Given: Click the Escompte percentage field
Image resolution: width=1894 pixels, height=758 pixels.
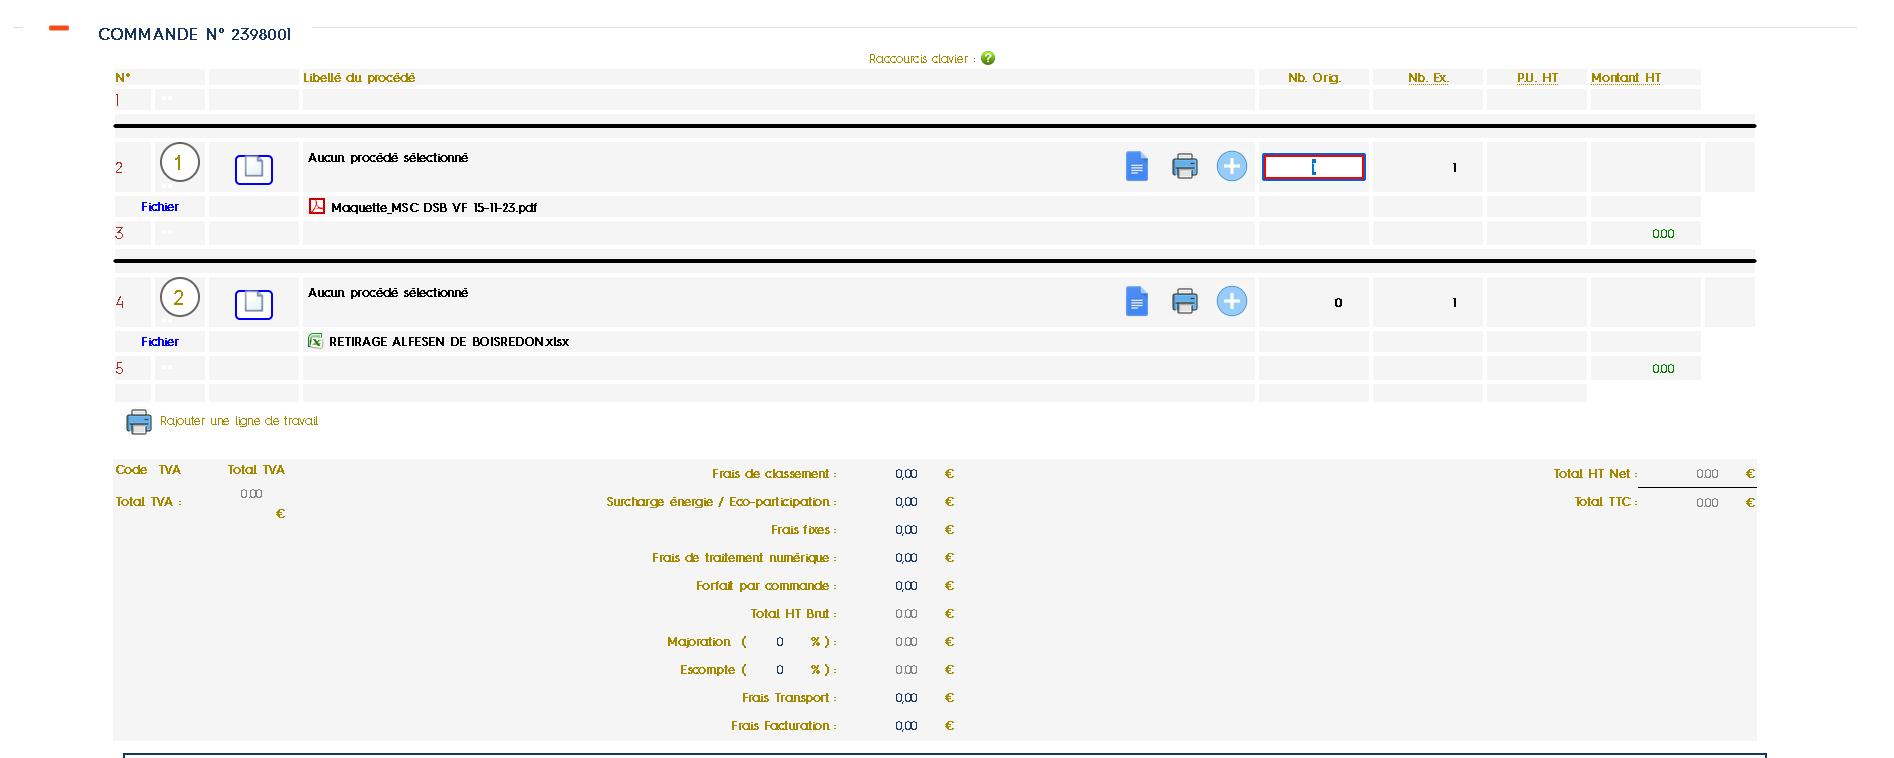Looking at the screenshot, I should tap(780, 670).
